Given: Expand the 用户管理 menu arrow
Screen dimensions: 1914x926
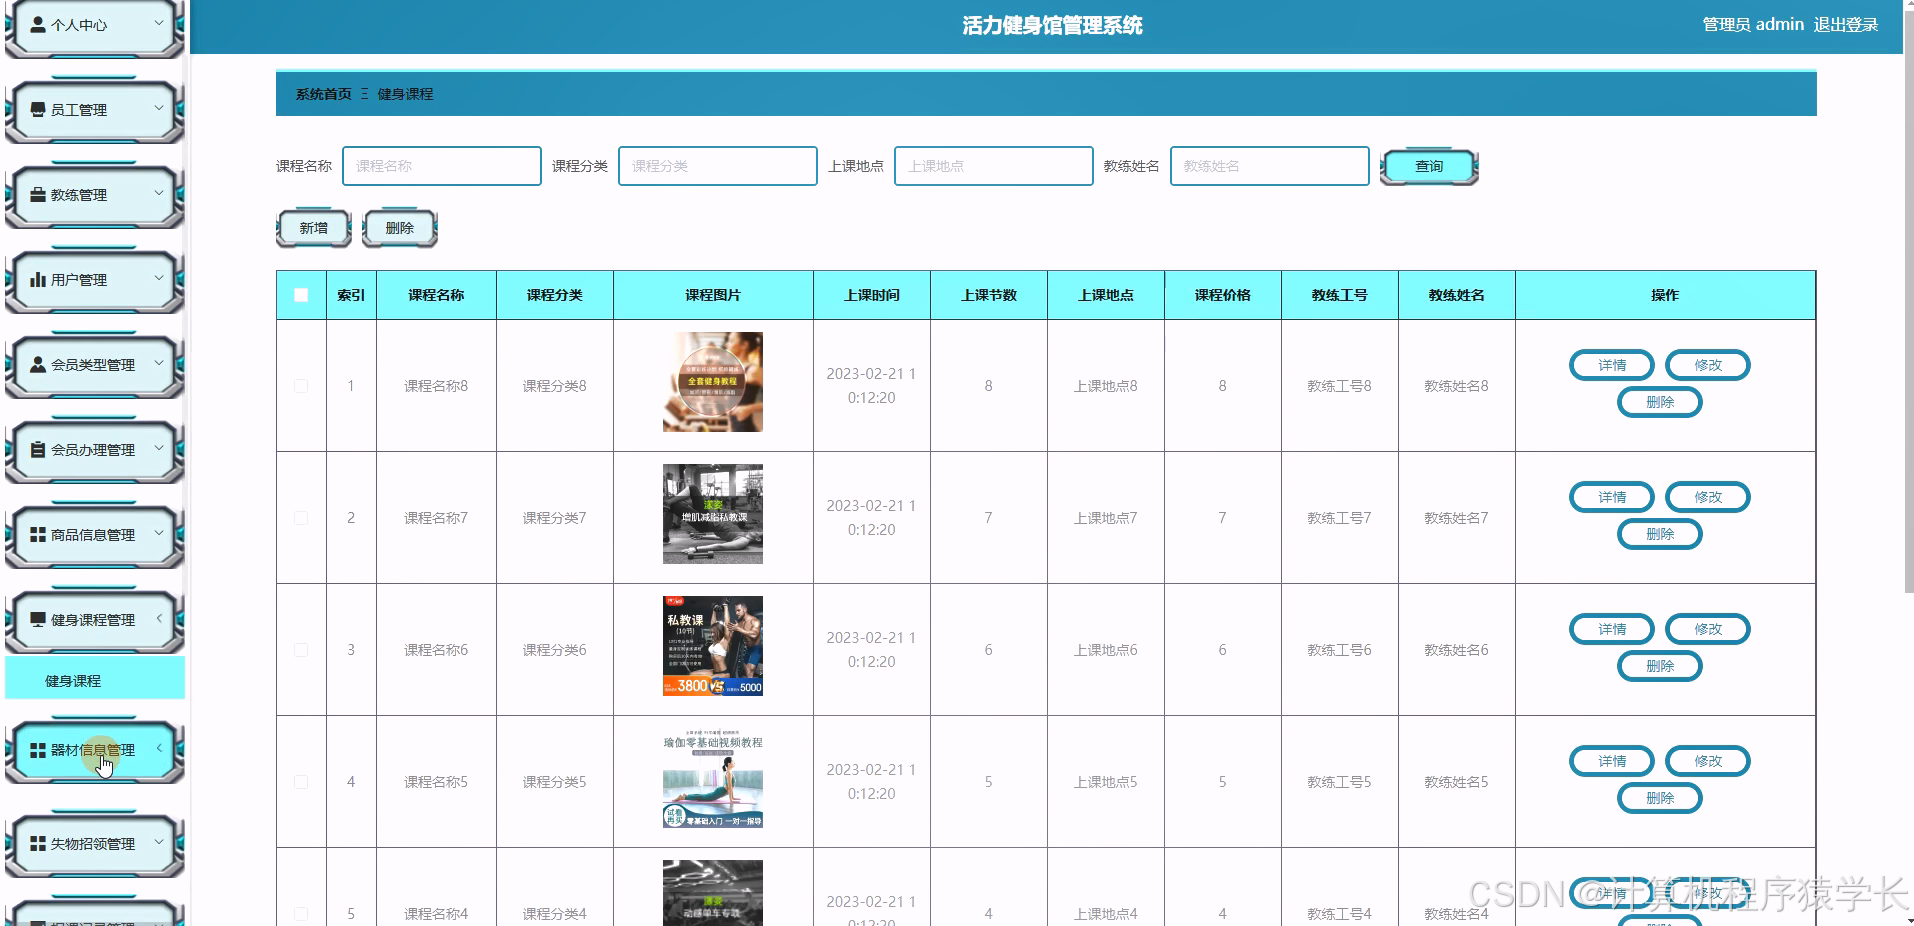Looking at the screenshot, I should click(x=158, y=277).
